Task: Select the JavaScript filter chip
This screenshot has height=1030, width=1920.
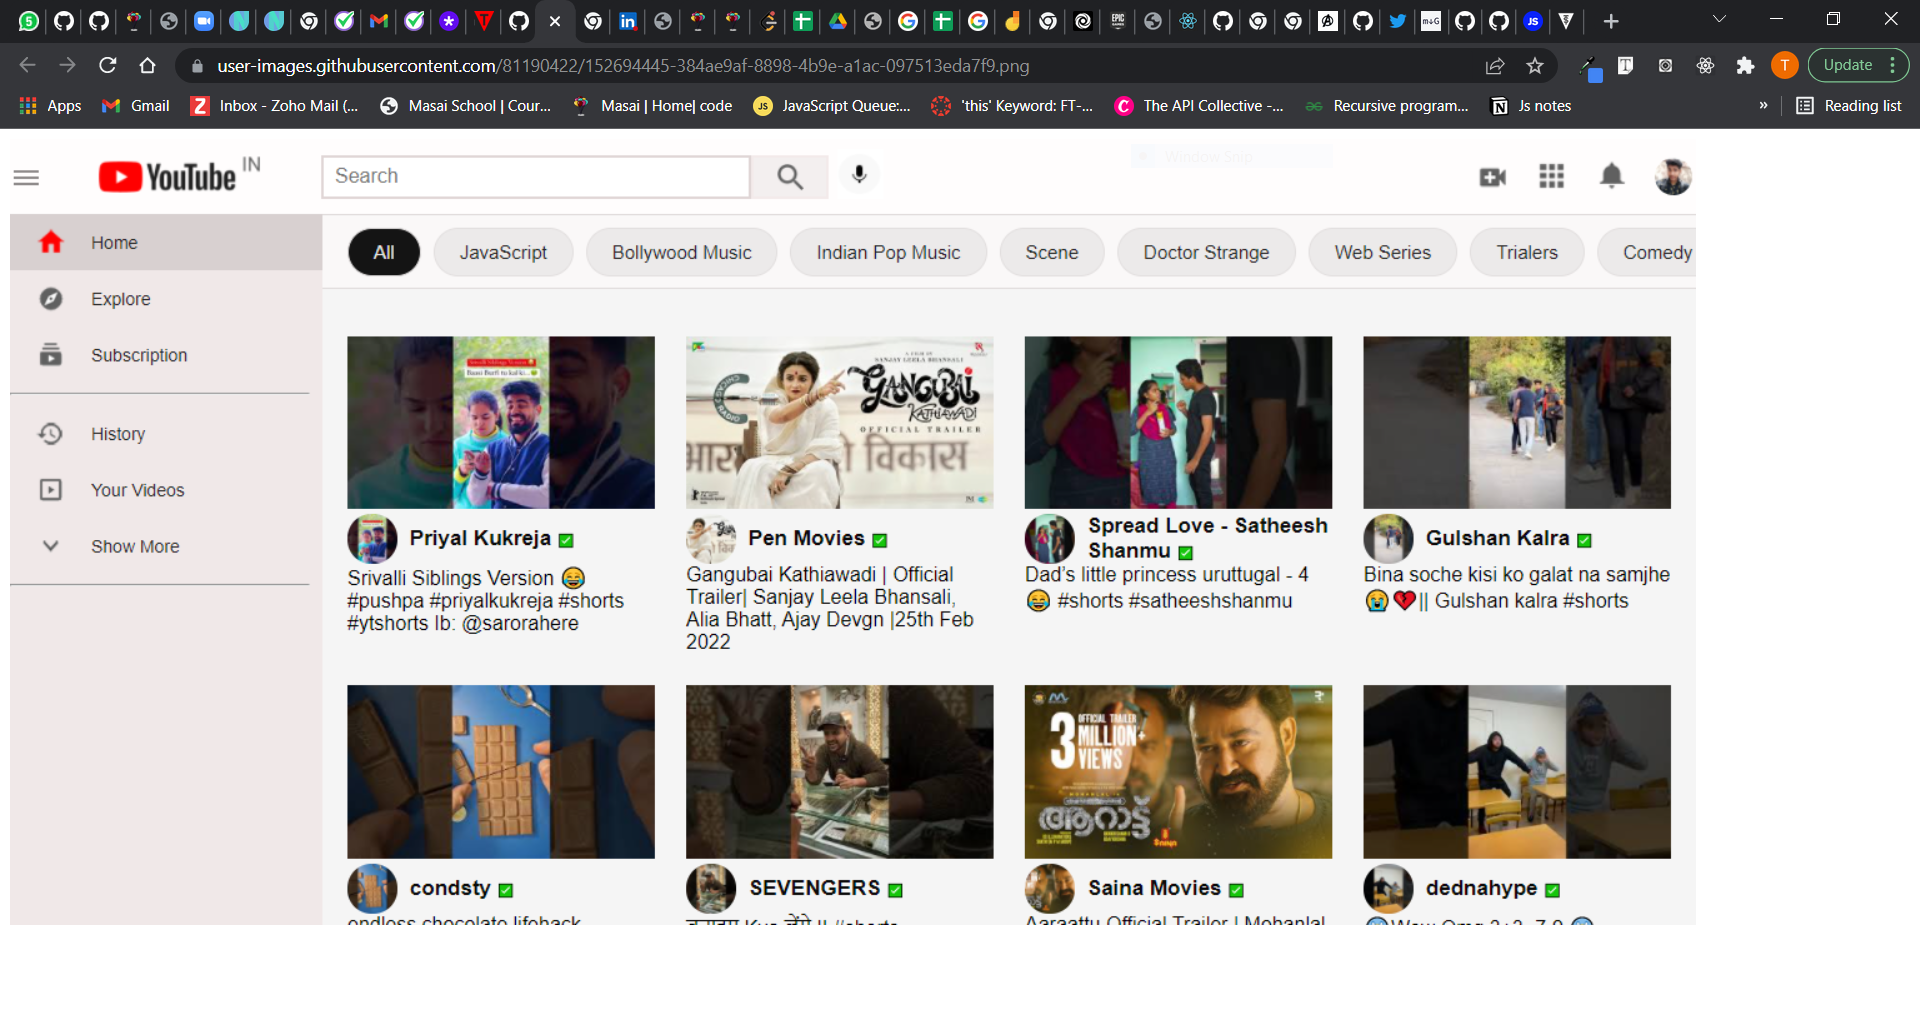Action: coord(503,253)
